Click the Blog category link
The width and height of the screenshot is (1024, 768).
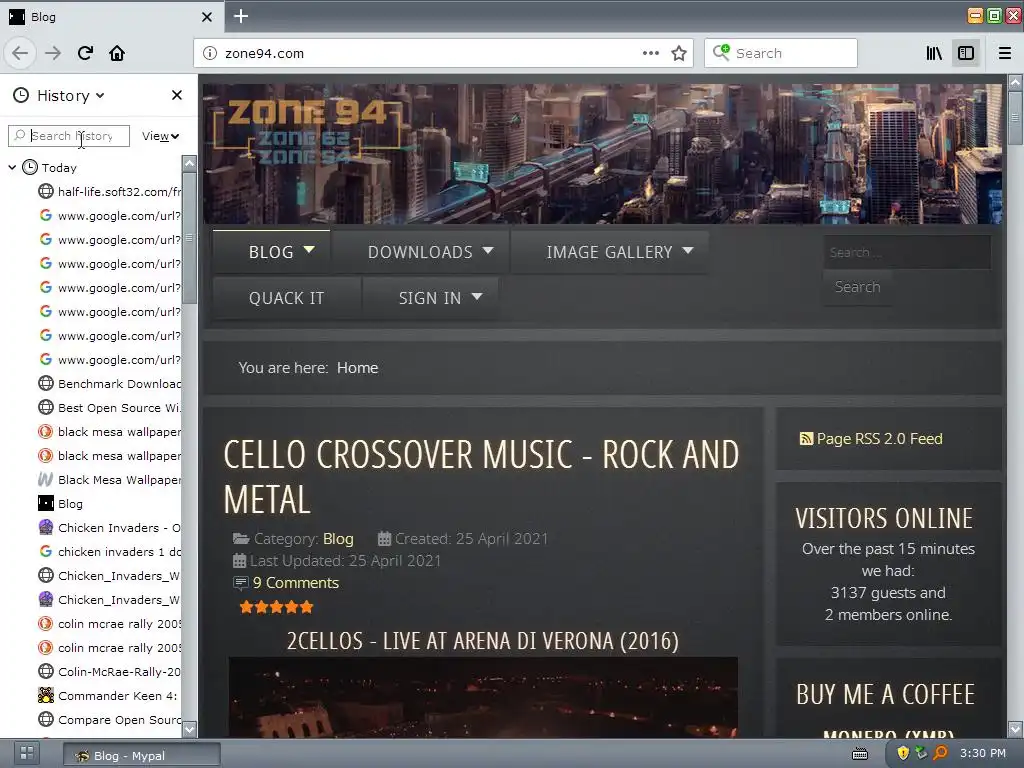pos(338,539)
